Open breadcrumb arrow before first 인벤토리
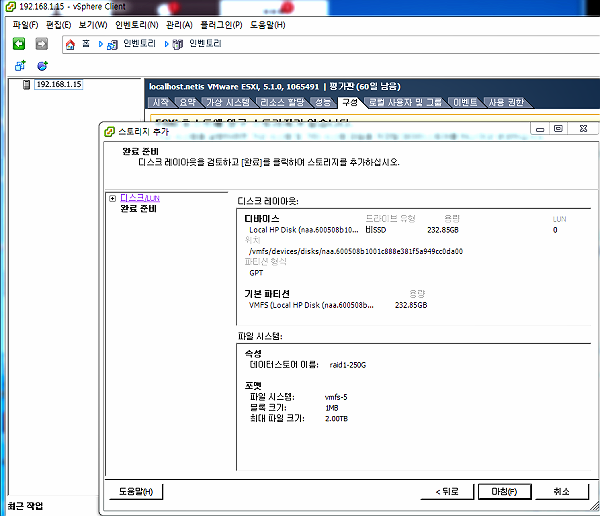Viewport: 600px width, 516px height. (101, 44)
